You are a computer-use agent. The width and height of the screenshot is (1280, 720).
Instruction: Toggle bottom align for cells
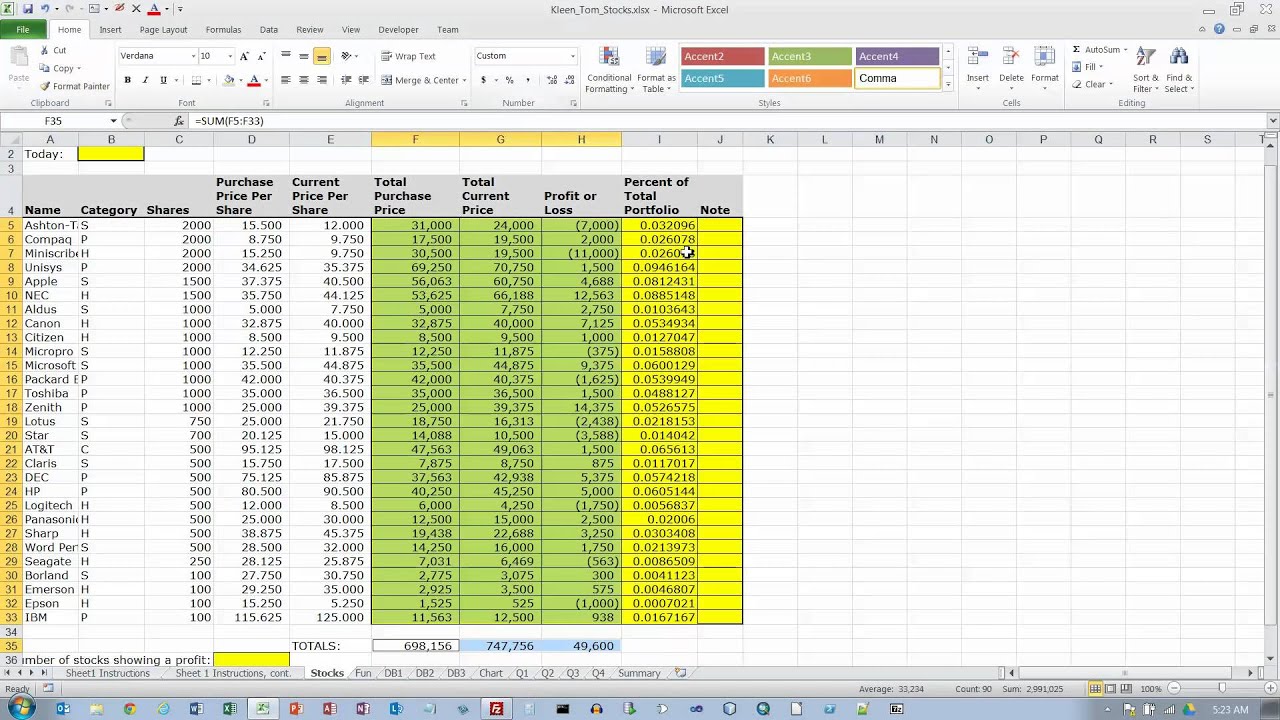point(322,56)
